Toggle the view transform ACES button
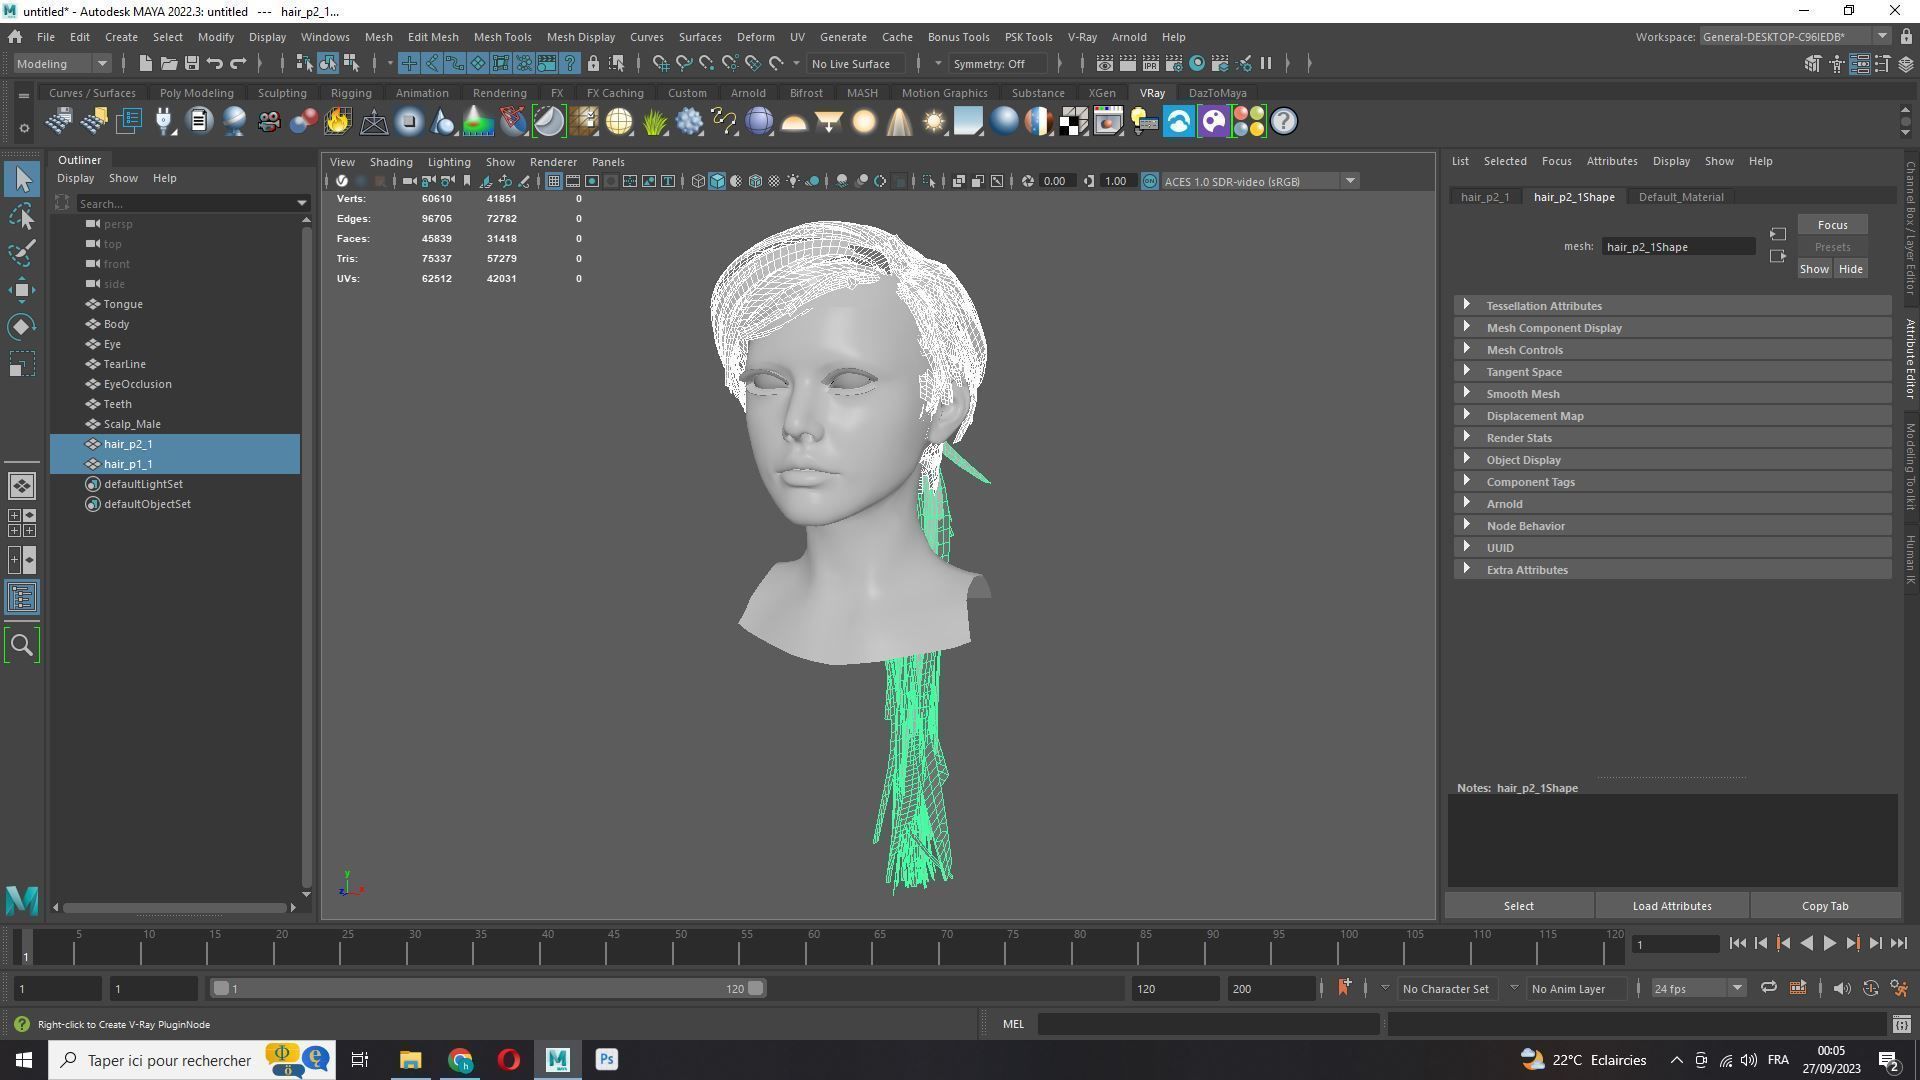Viewport: 1920px width, 1080px height. [1149, 181]
